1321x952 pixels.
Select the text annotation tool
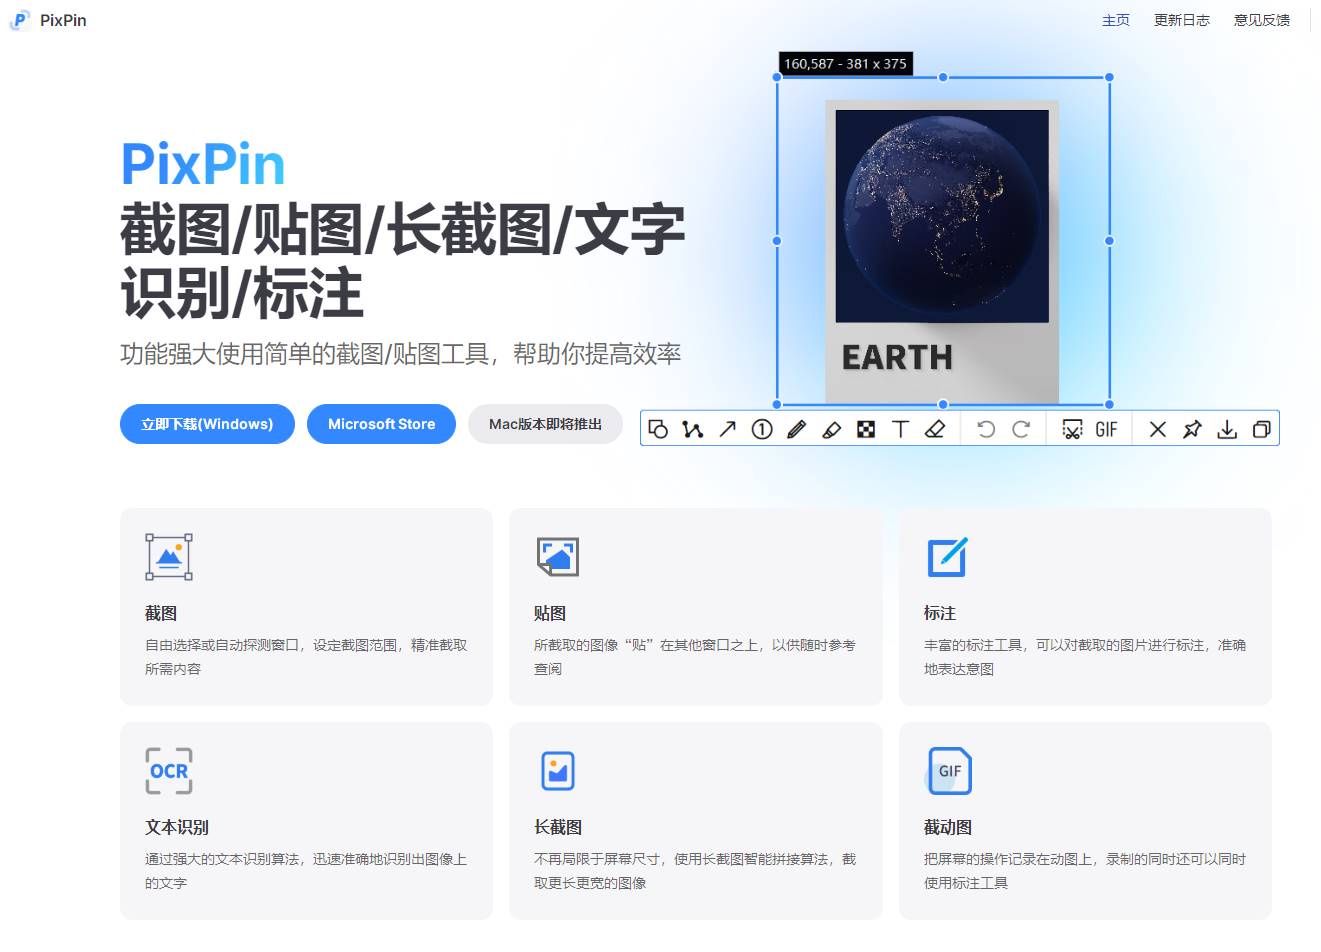(x=900, y=428)
